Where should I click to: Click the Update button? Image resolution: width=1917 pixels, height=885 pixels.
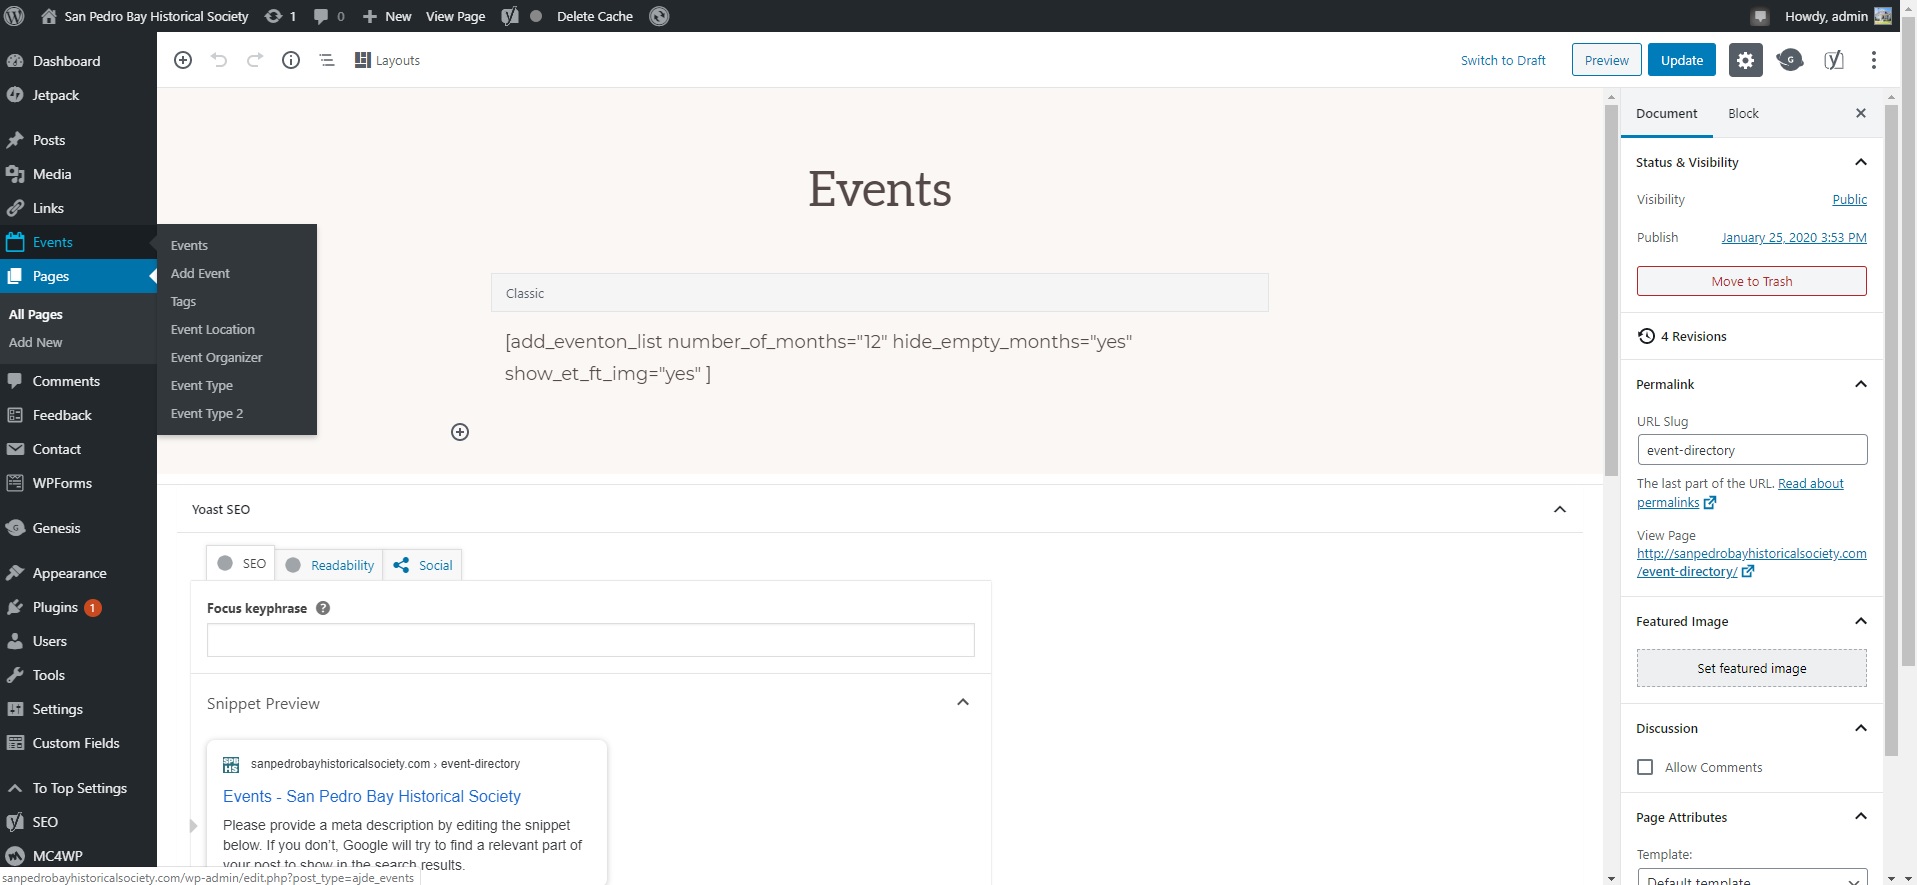pyautogui.click(x=1681, y=60)
